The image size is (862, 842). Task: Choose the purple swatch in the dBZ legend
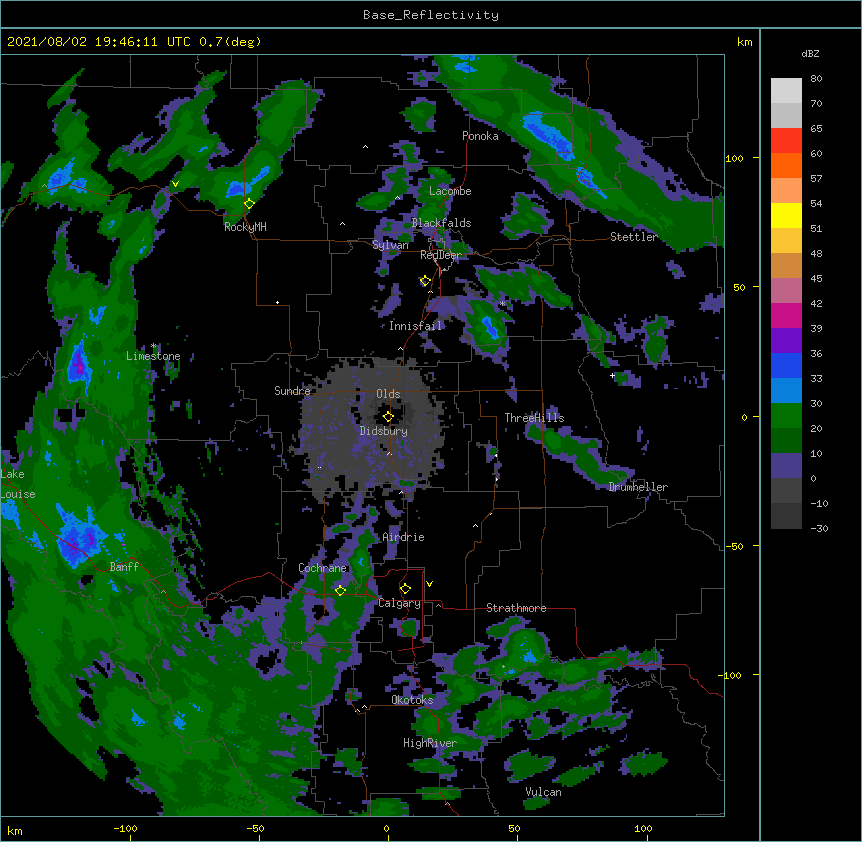tap(786, 341)
